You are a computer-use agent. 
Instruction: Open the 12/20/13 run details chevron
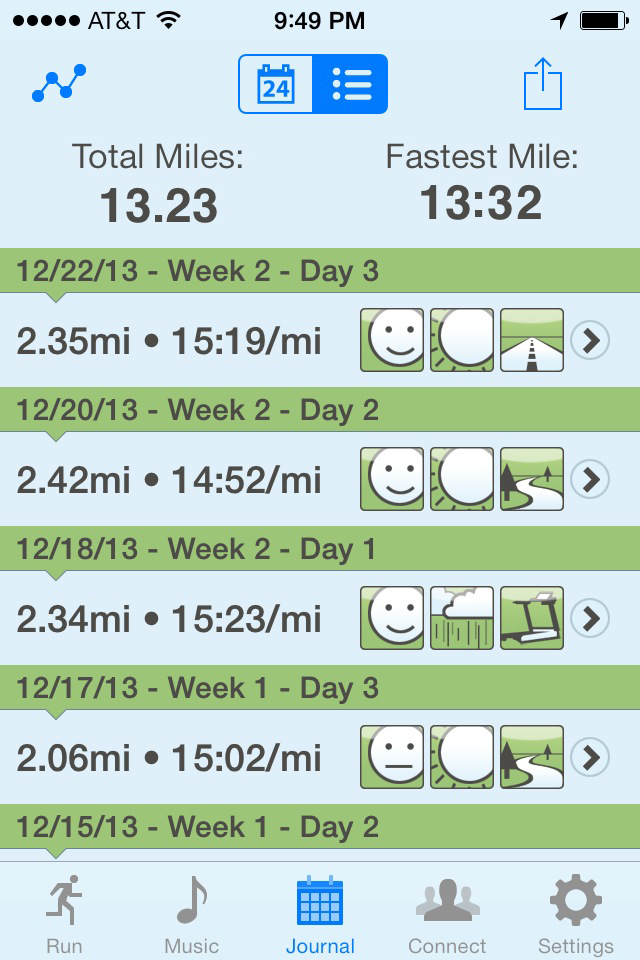(590, 479)
